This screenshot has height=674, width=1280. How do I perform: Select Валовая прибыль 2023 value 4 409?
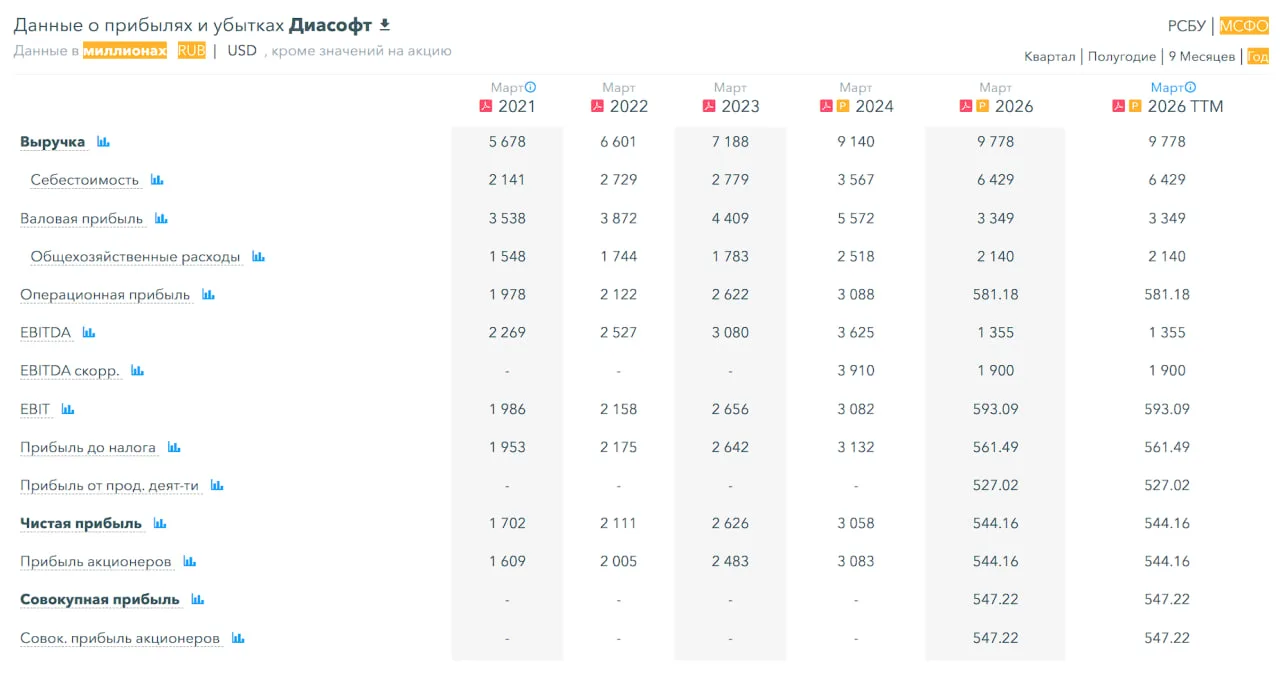[730, 218]
